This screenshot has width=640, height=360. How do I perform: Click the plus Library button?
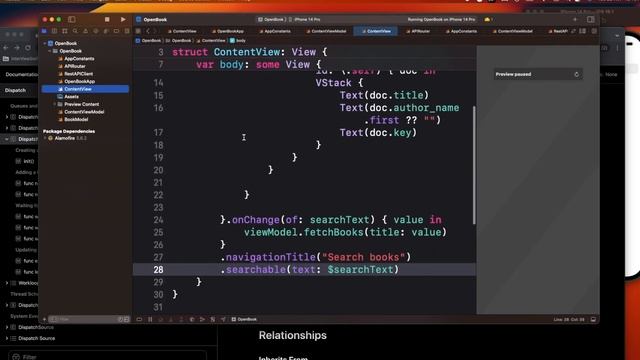575,20
